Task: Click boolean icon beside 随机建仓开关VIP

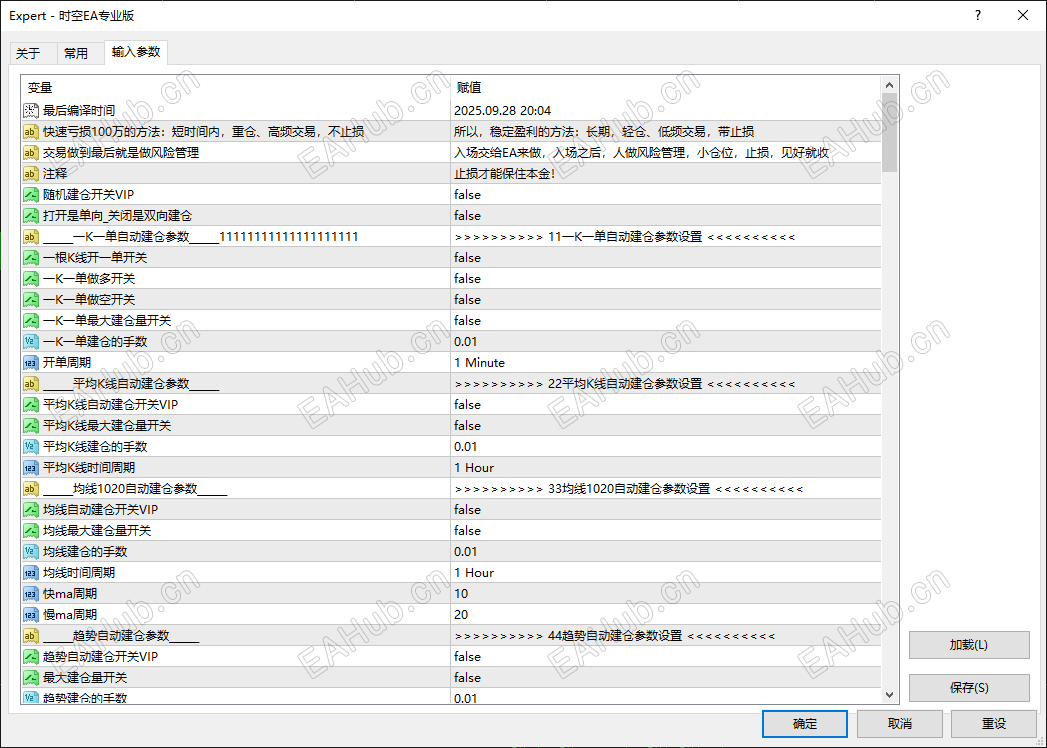Action: tap(31, 195)
